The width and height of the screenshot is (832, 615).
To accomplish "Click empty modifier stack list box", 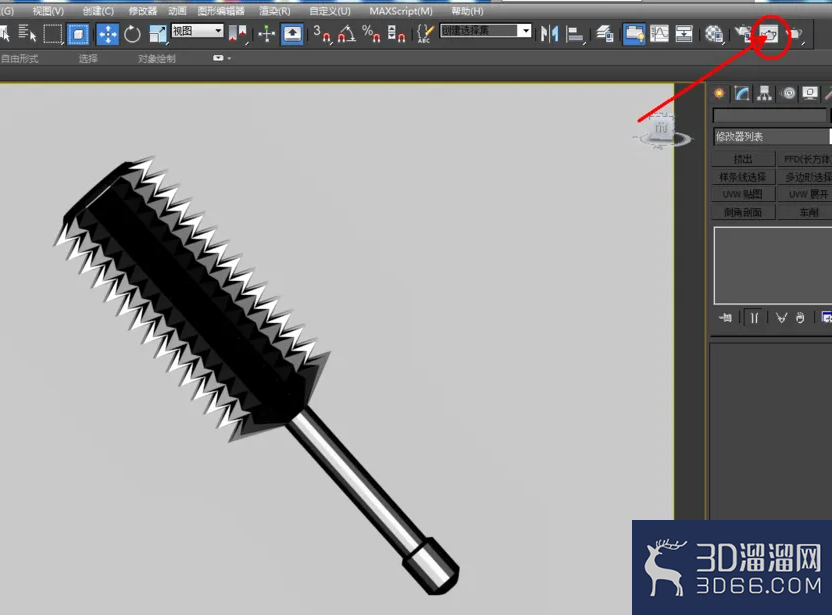I will [773, 266].
